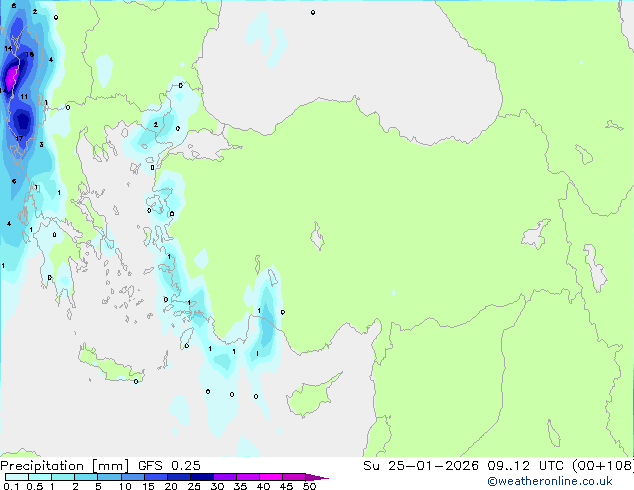The image size is (634, 490).
Task: Click the '17' precipitation value on the map
Action: 19,139
